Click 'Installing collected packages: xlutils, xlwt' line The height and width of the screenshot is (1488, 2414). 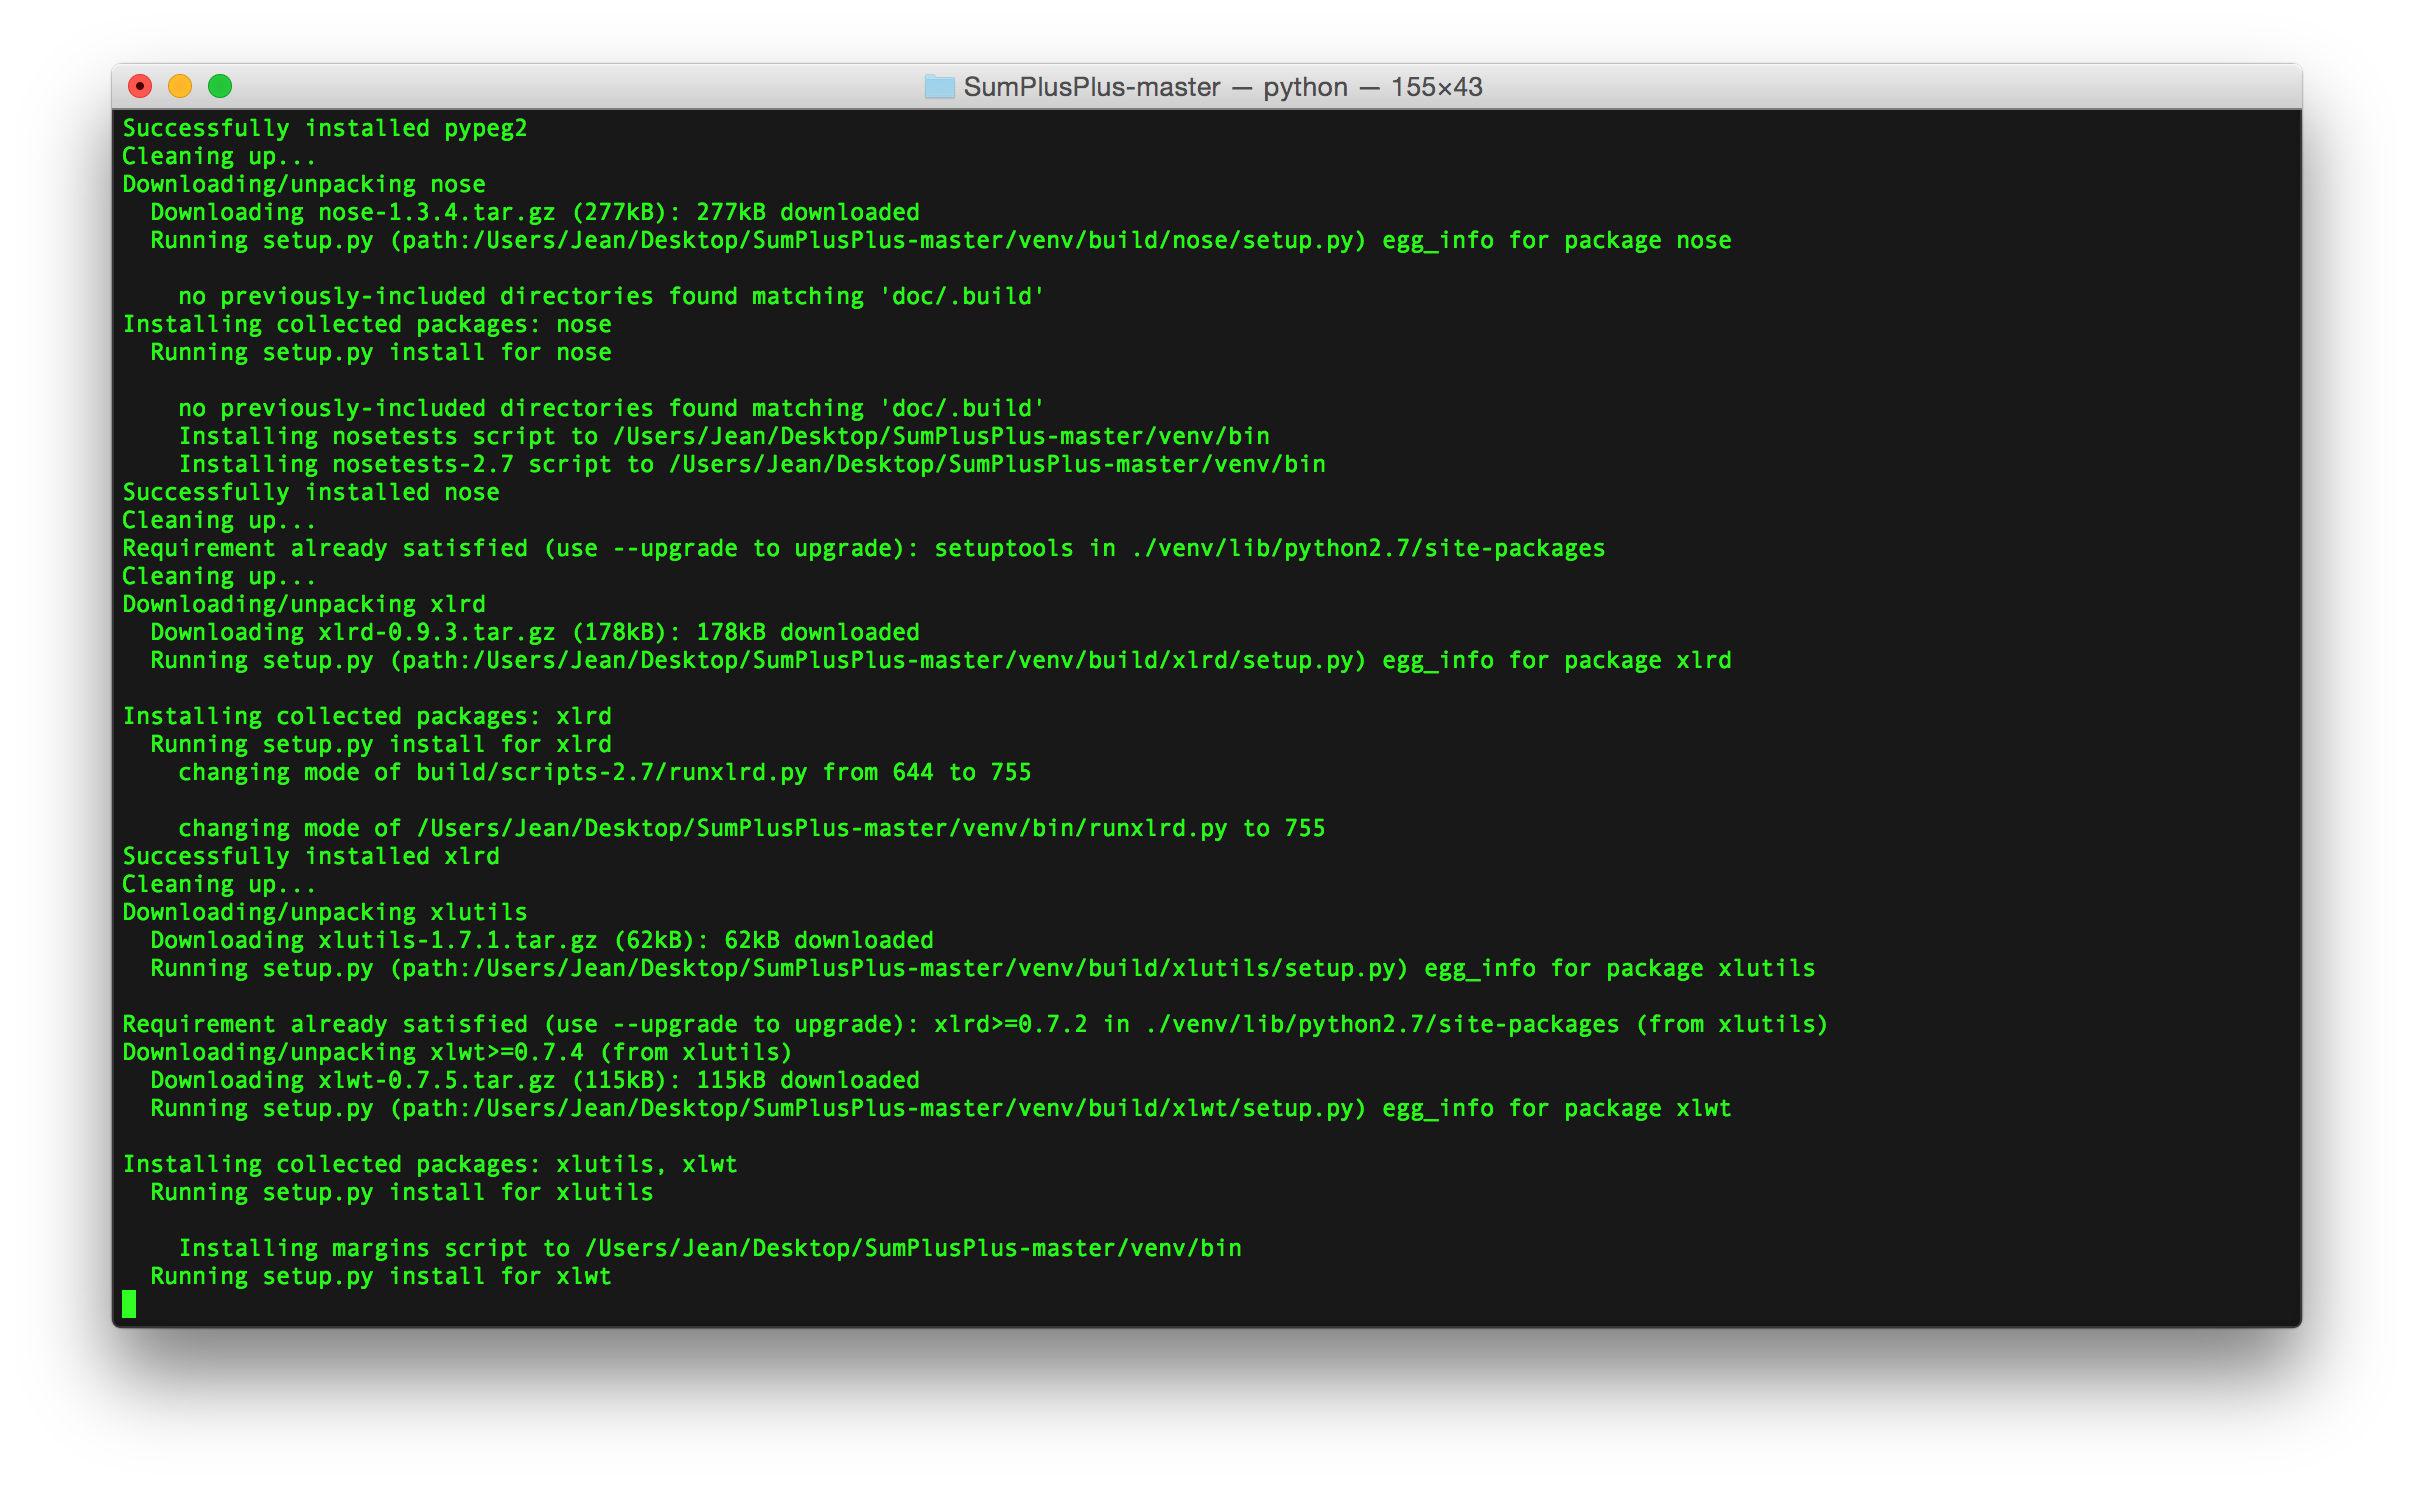click(430, 1164)
